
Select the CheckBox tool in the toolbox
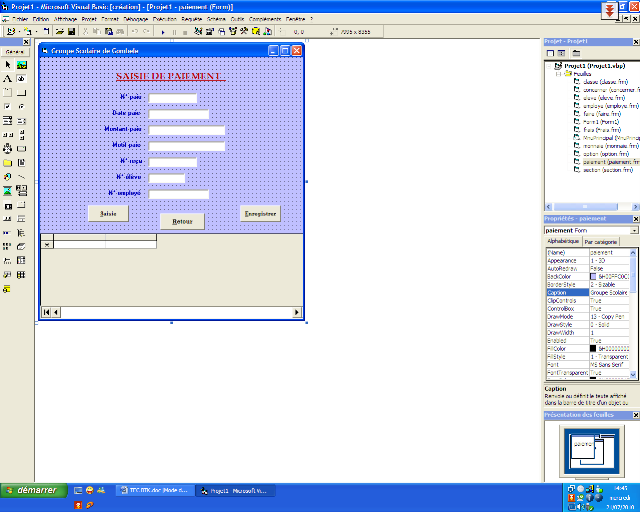click(x=7, y=106)
